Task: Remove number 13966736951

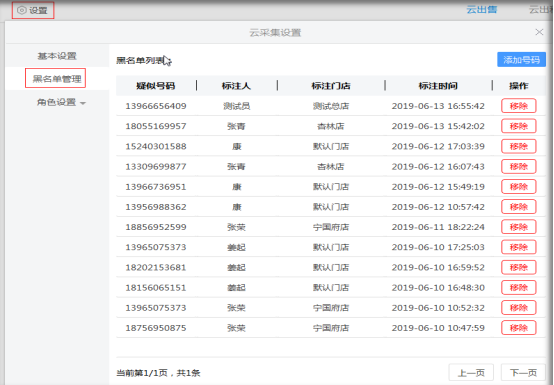Action: [518, 186]
